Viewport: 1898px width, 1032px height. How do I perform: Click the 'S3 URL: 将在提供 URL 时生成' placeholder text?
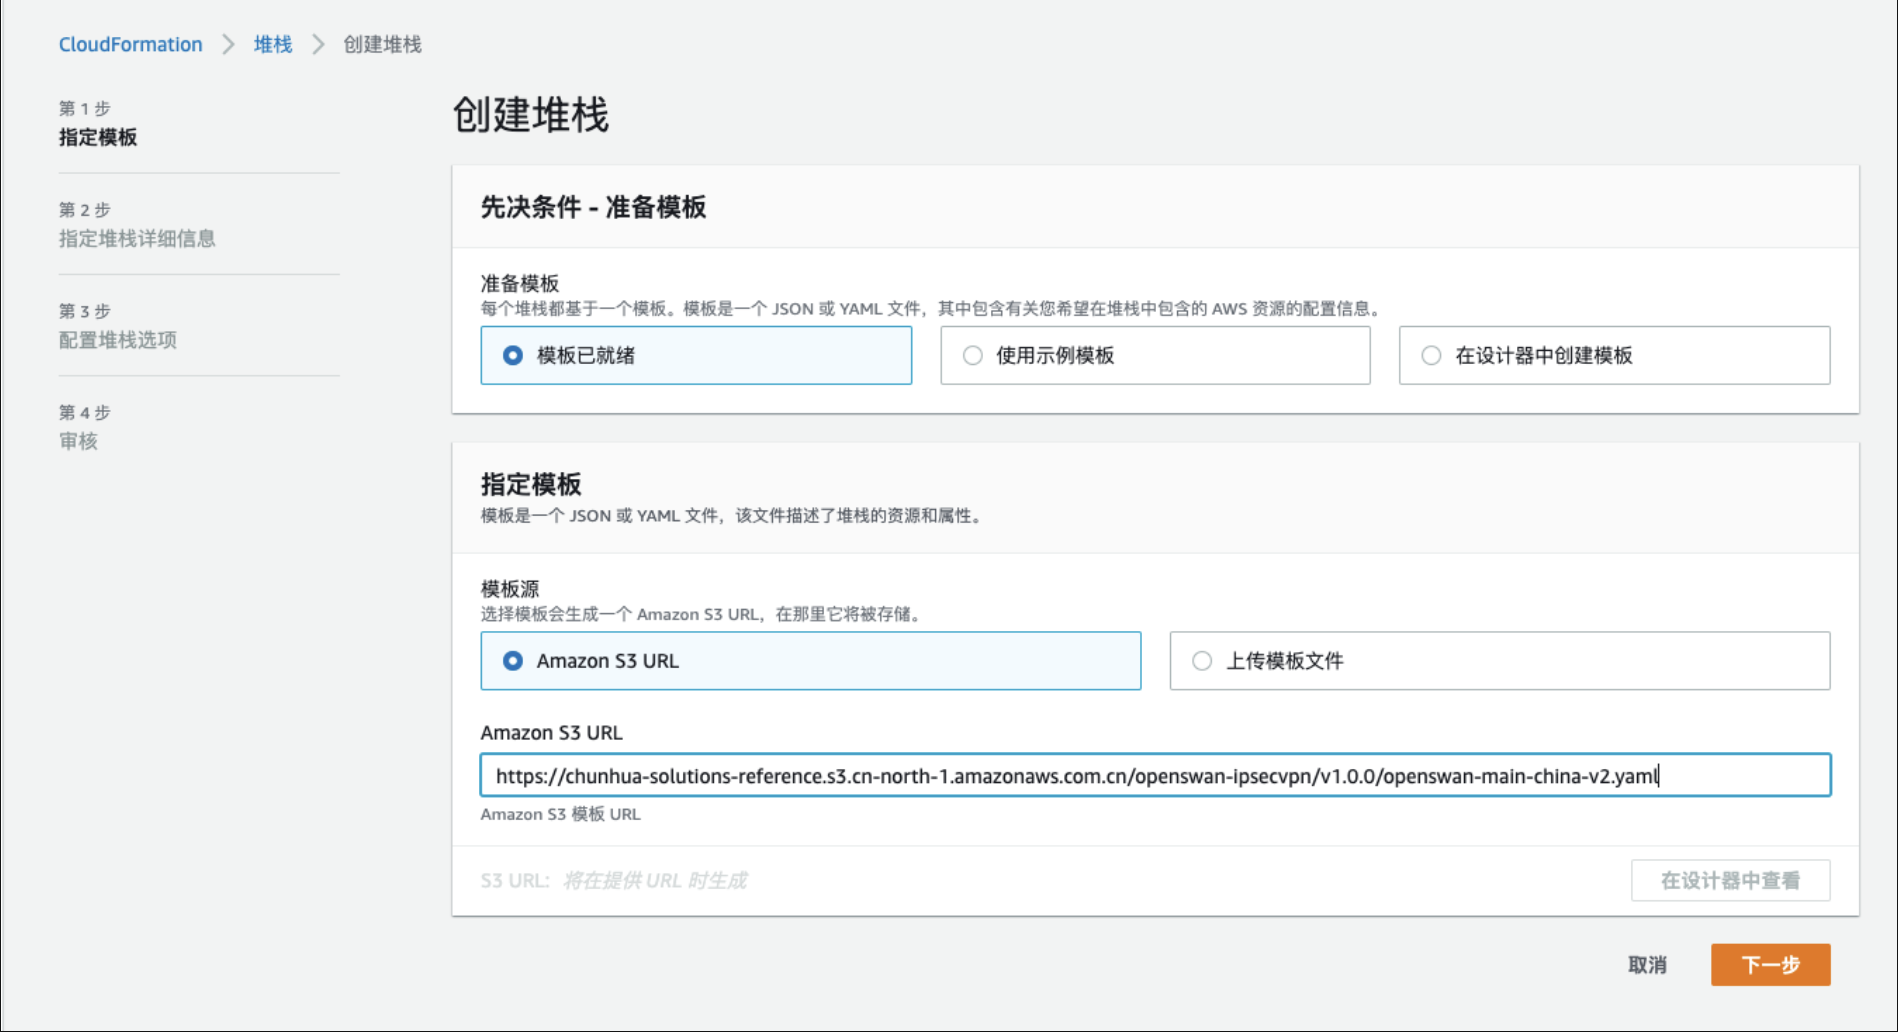613,880
